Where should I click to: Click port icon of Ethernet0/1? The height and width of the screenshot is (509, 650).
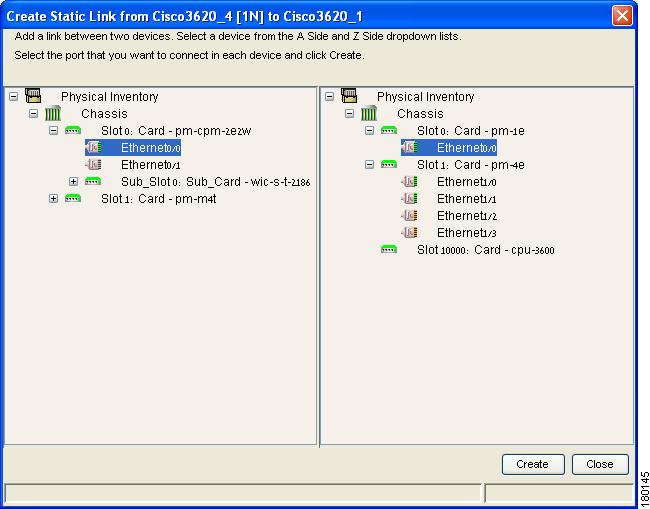[x=94, y=165]
